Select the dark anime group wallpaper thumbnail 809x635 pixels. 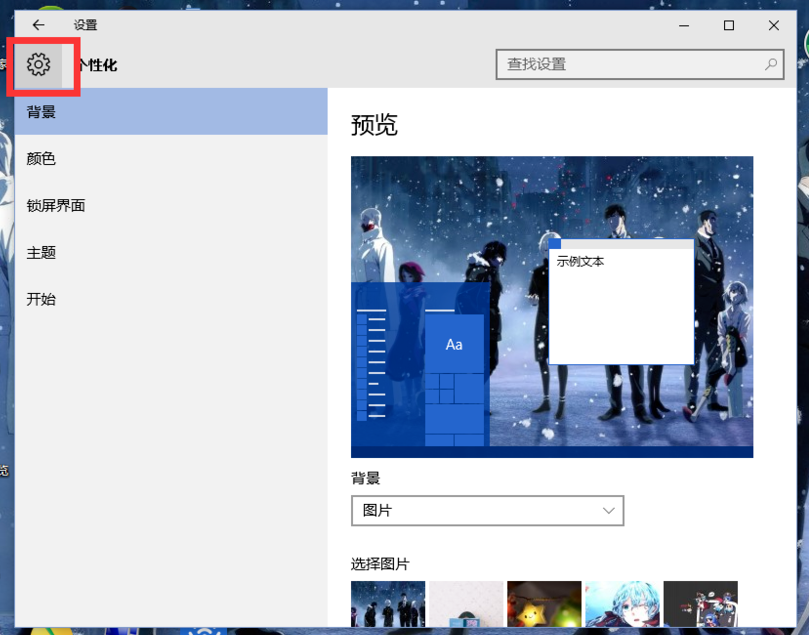click(700, 603)
